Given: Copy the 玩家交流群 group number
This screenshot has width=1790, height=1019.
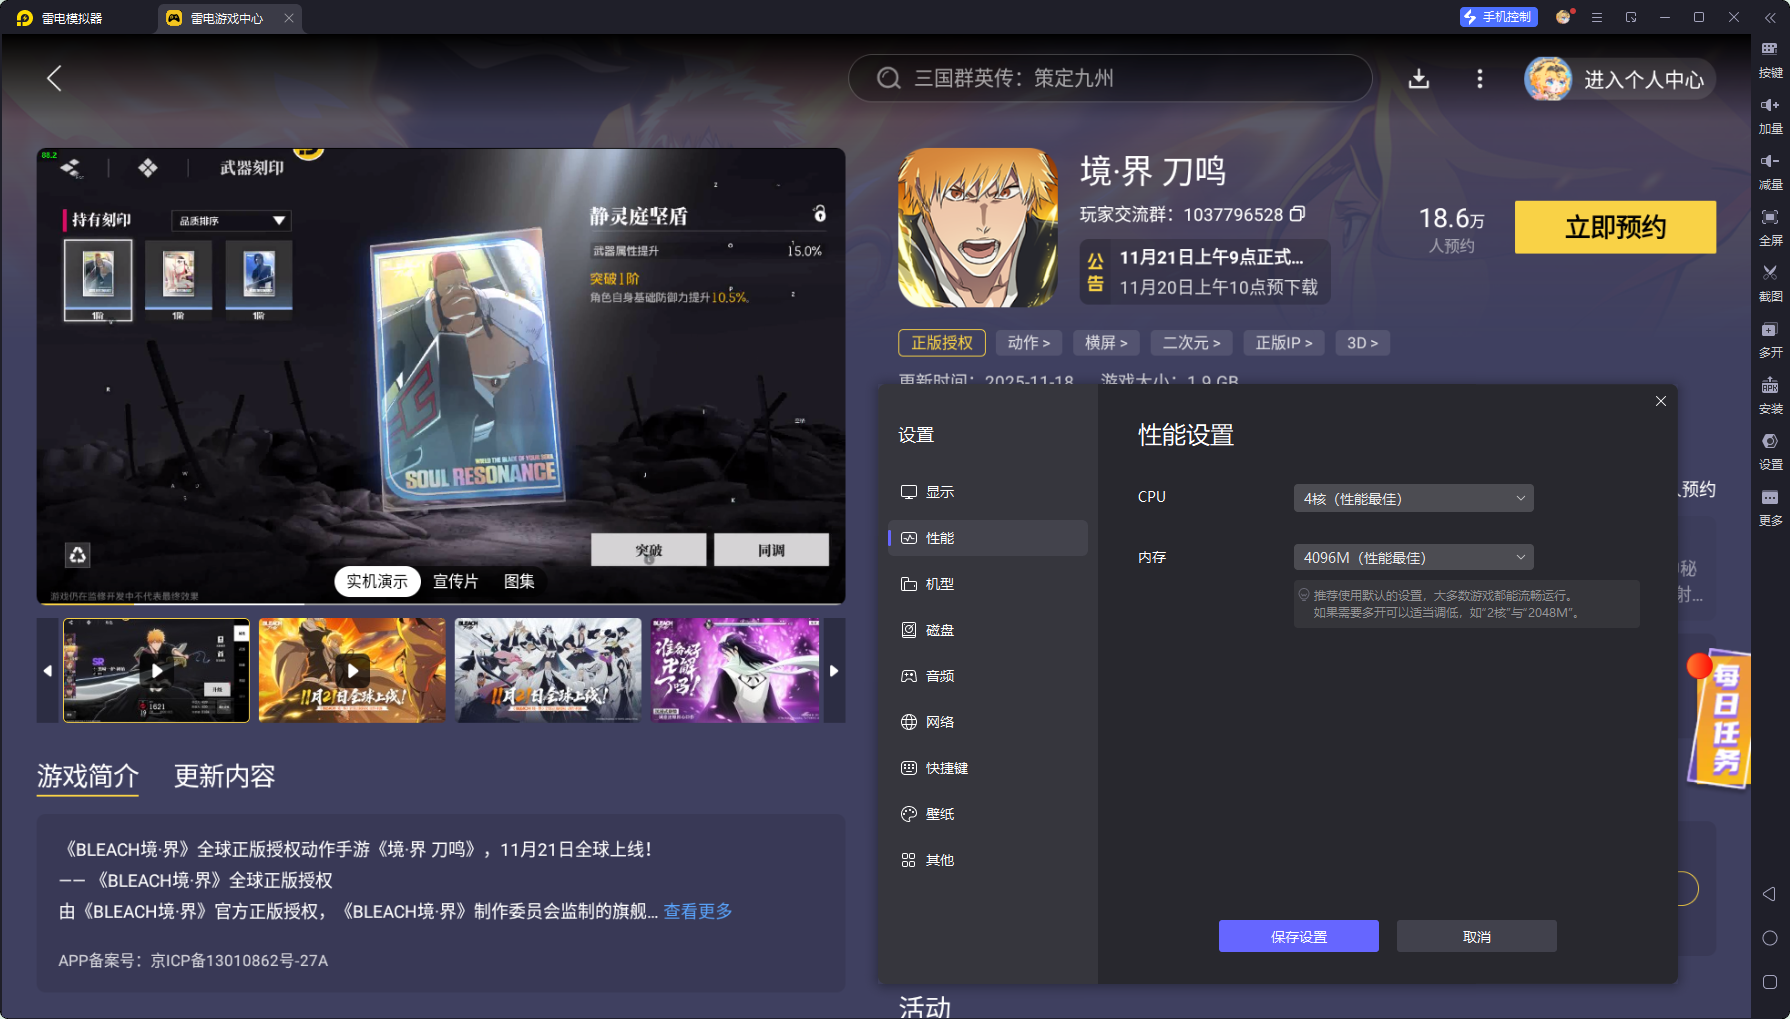Looking at the screenshot, I should point(1297,214).
